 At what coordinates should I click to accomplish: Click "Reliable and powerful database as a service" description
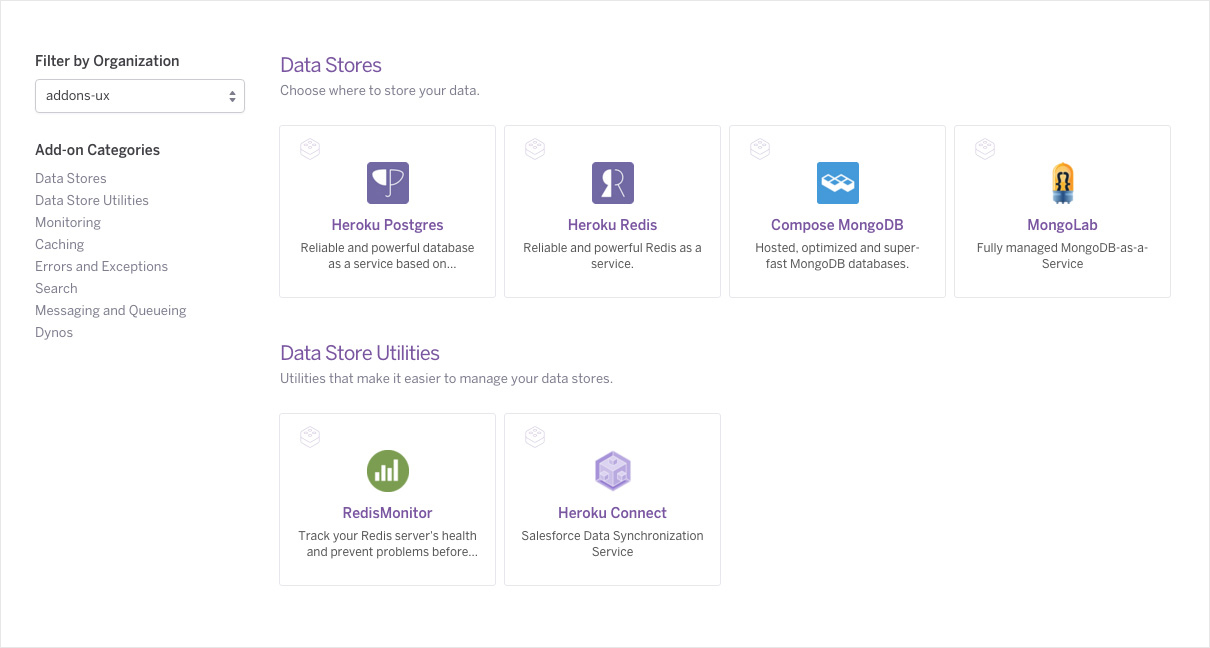click(388, 256)
